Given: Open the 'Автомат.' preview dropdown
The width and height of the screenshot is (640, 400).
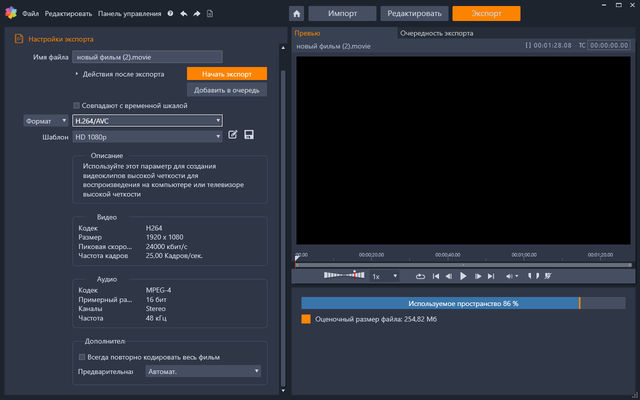Looking at the screenshot, I should (x=200, y=371).
